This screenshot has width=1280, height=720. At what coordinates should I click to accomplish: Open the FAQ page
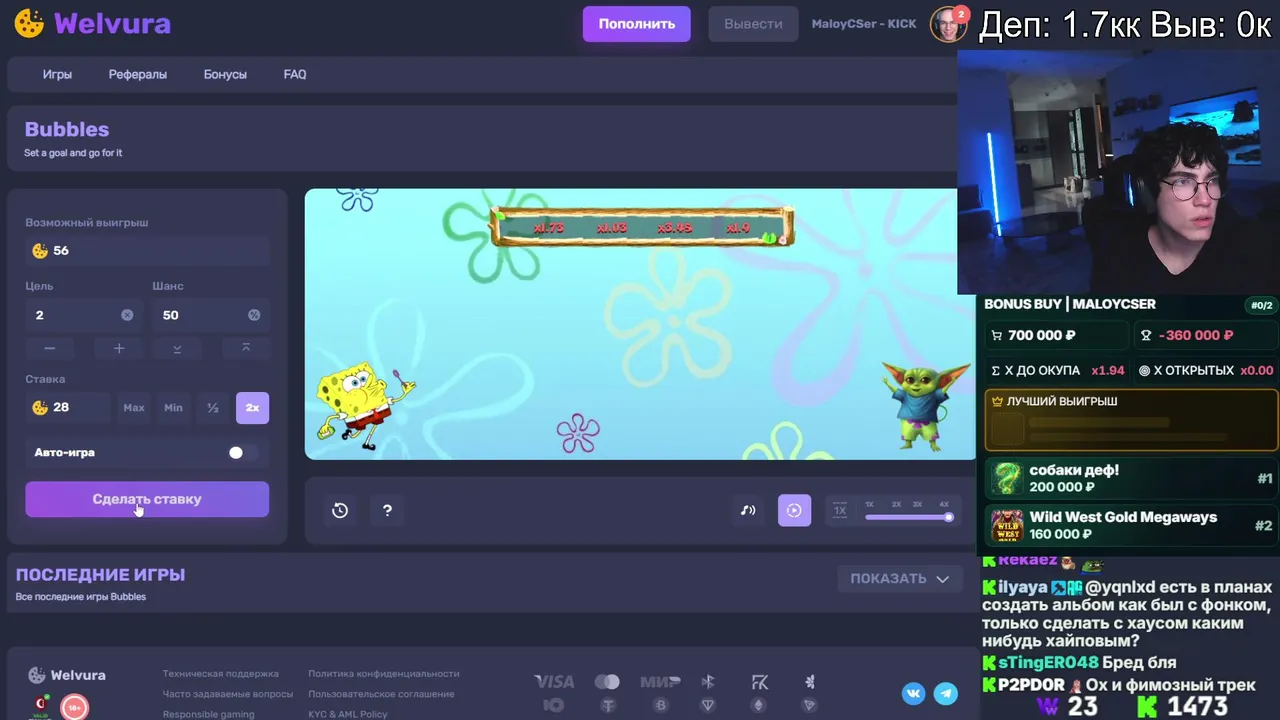[295, 74]
